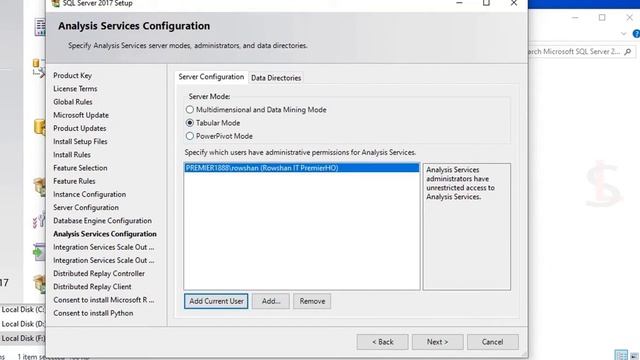
Task: Expand the ribbon chevron in background window
Action: (623, 33)
